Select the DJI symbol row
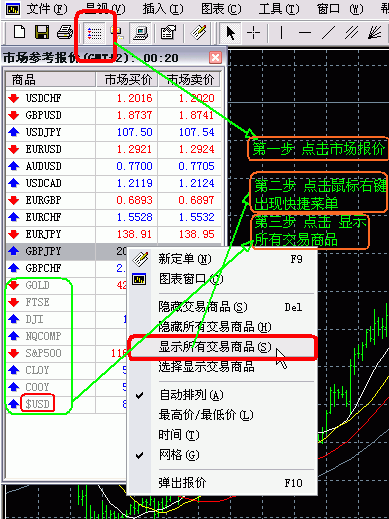The width and height of the screenshot is (389, 519). [67, 319]
